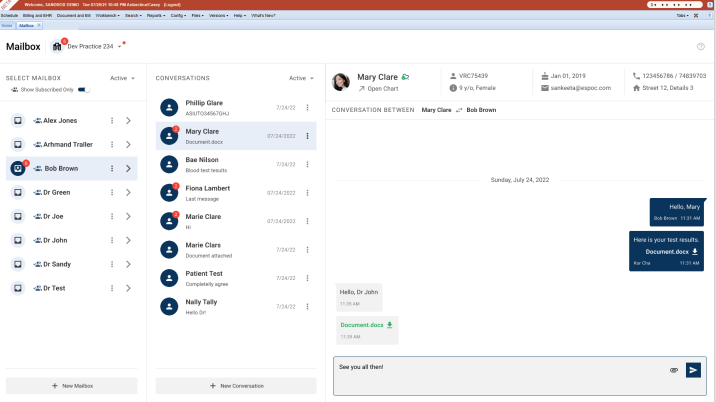Select the Dr John mailbox name
Viewport: 716px width, 402px height.
55,240
